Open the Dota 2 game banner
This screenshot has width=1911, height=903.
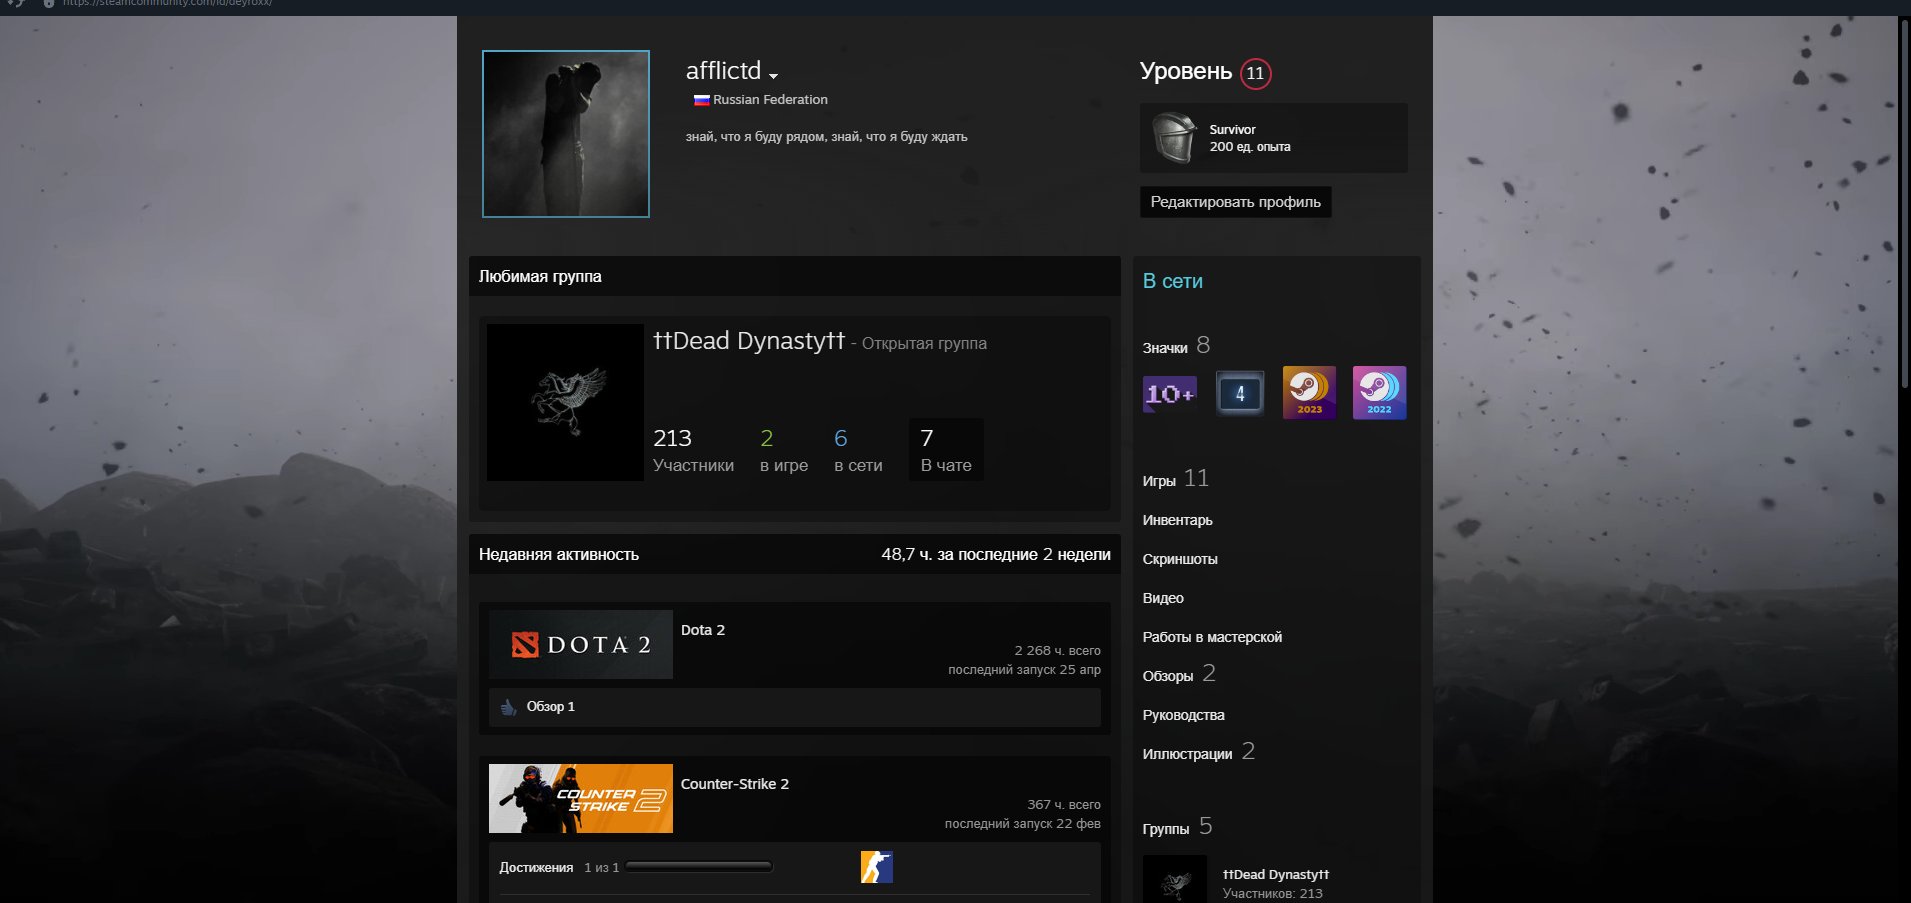(581, 644)
